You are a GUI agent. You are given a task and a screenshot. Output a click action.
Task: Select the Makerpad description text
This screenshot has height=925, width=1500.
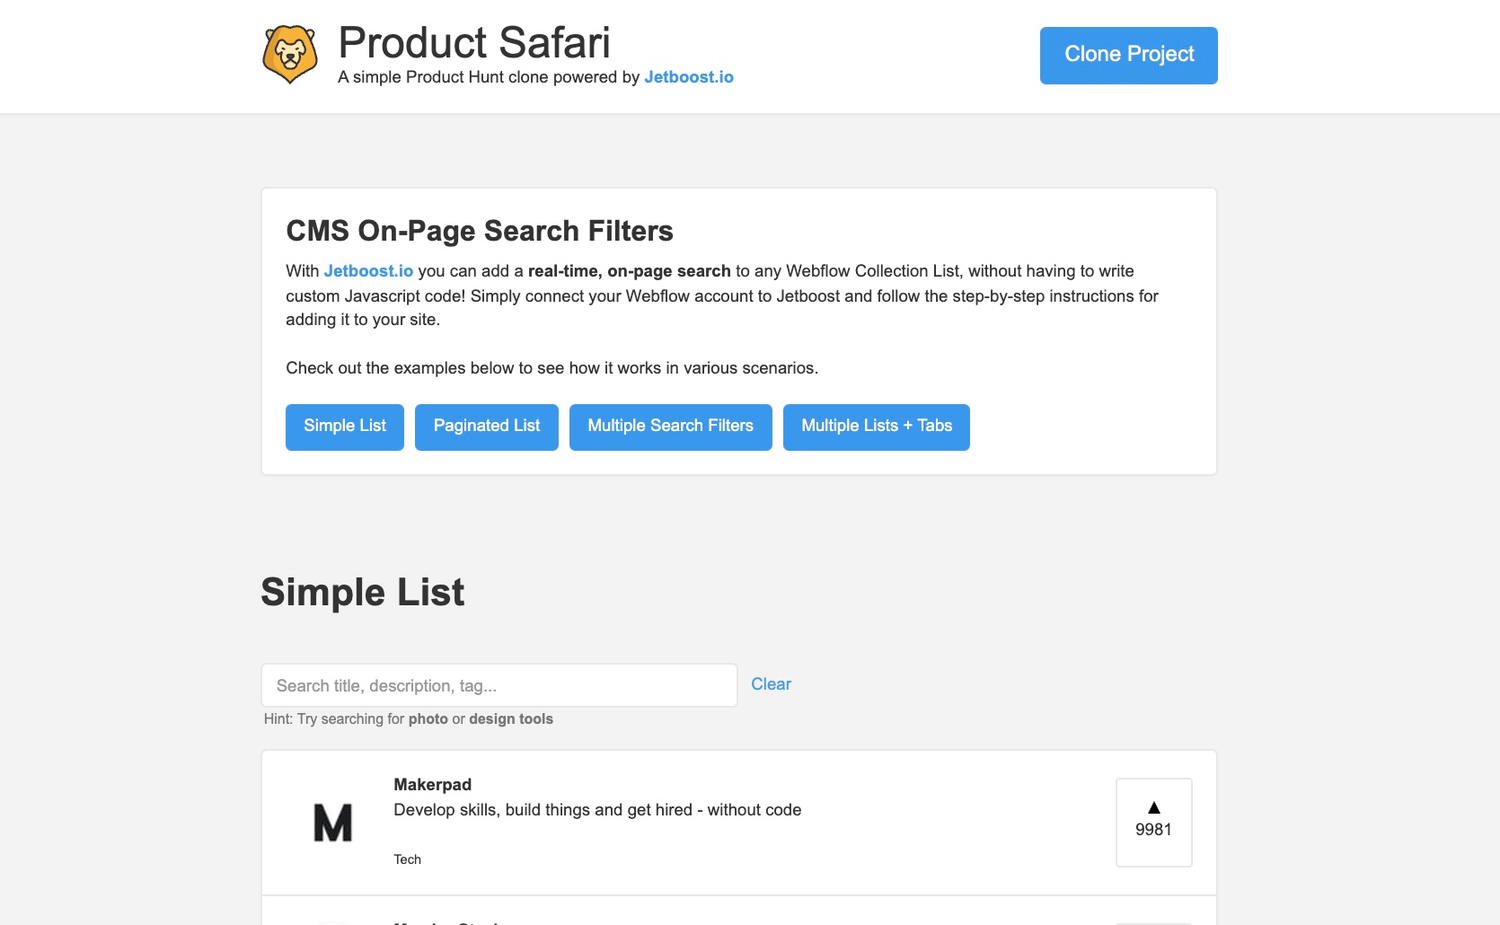597,810
